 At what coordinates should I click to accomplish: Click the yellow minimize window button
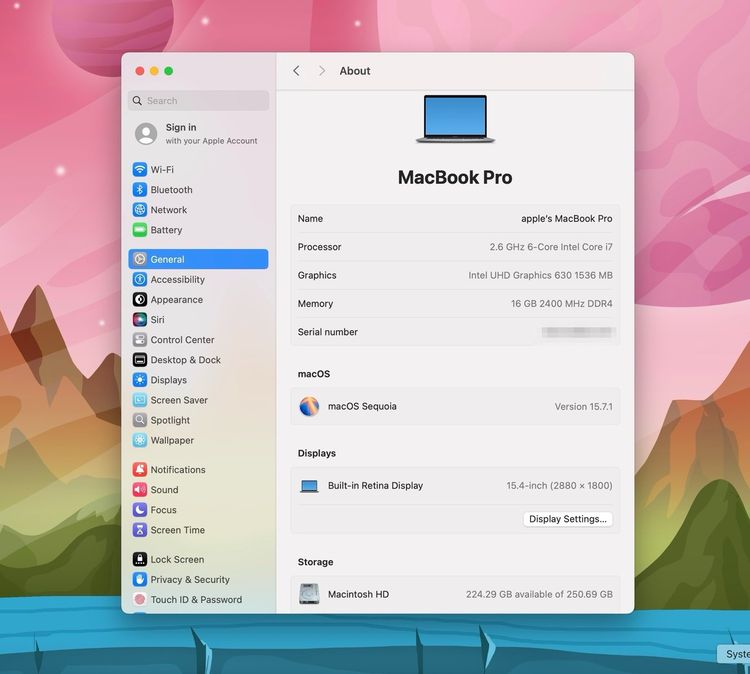[x=154, y=71]
